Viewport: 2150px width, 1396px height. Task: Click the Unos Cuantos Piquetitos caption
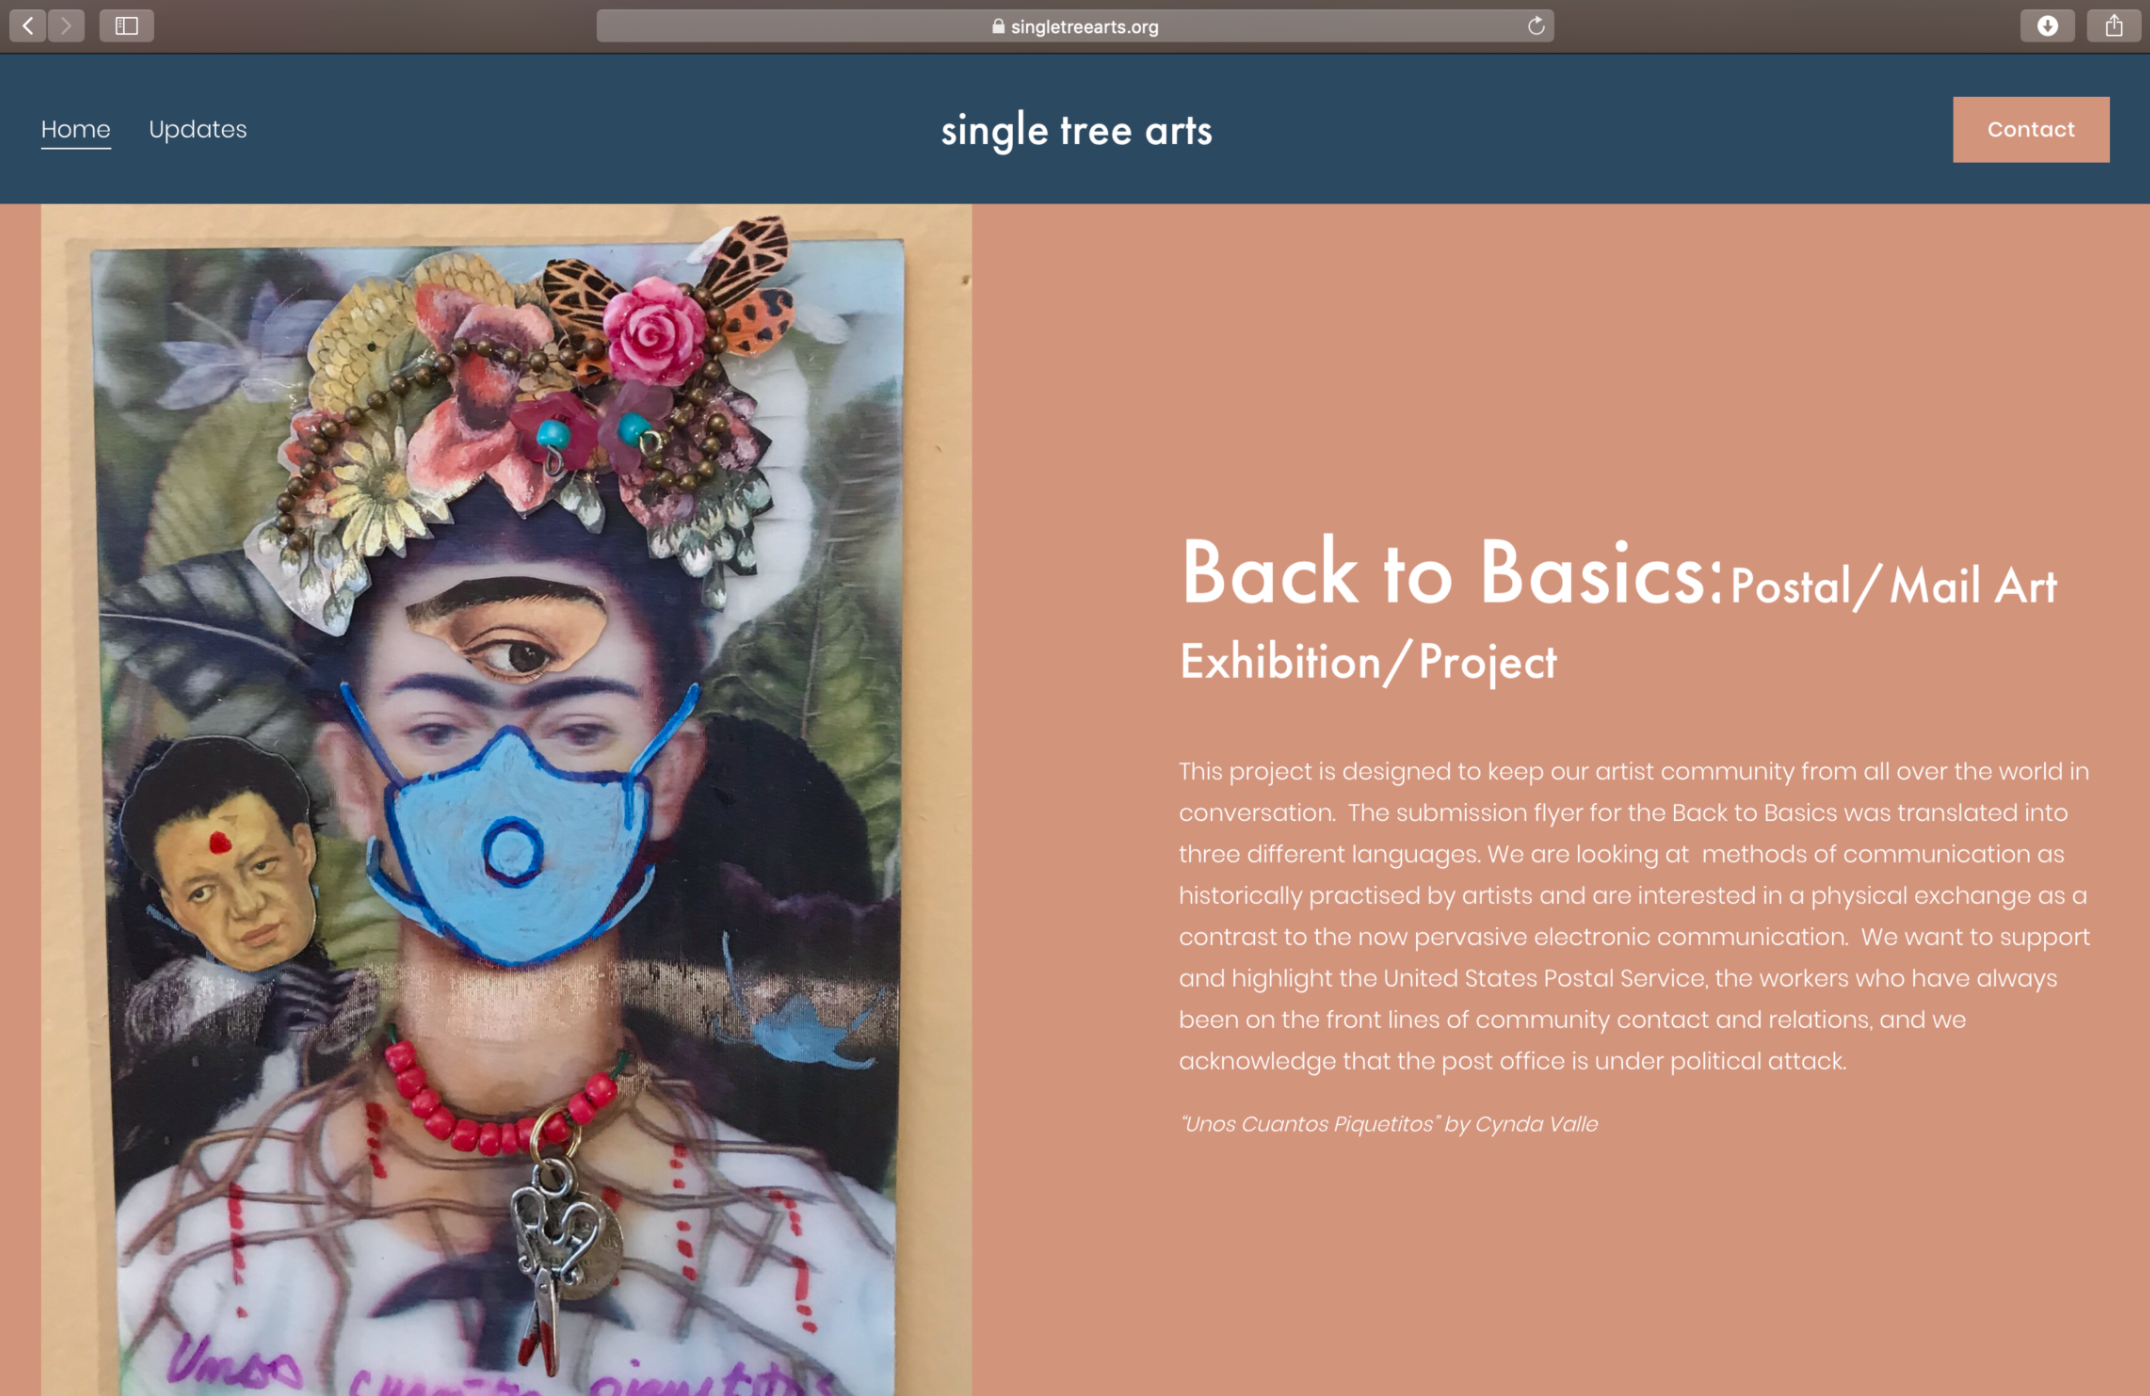point(1388,1124)
